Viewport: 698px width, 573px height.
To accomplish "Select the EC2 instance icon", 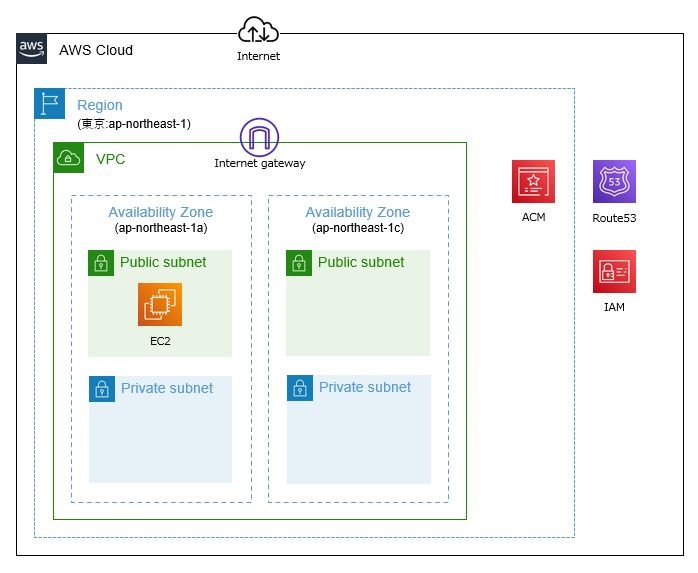I will pos(160,305).
